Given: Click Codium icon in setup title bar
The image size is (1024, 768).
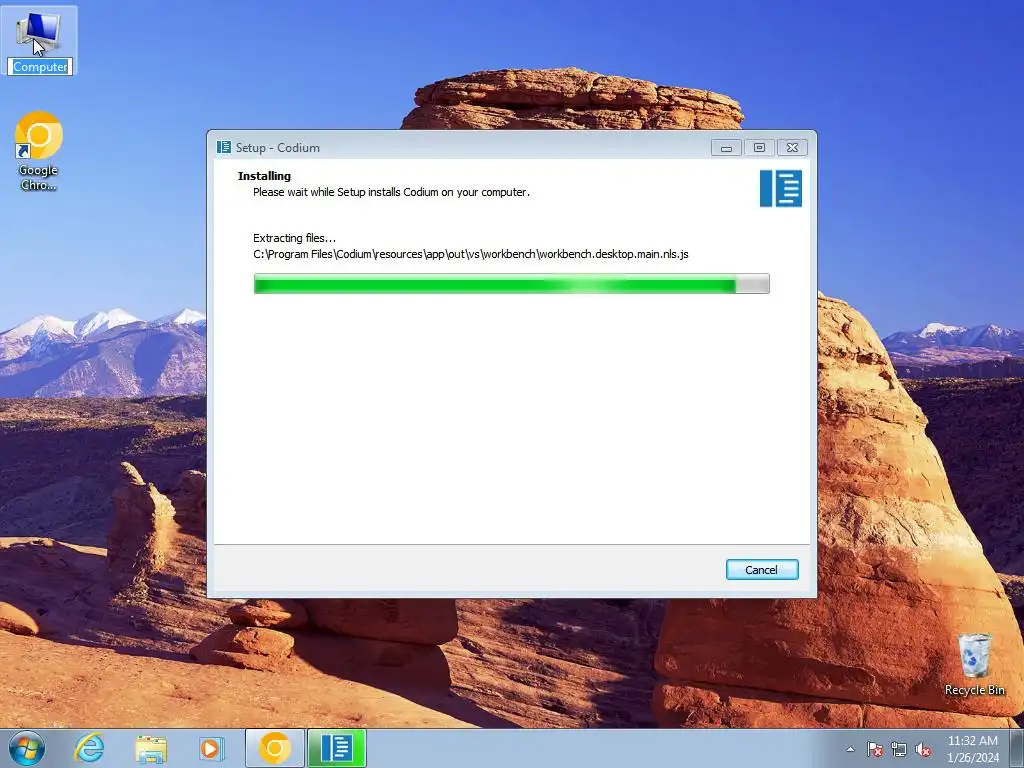Looking at the screenshot, I should point(224,147).
